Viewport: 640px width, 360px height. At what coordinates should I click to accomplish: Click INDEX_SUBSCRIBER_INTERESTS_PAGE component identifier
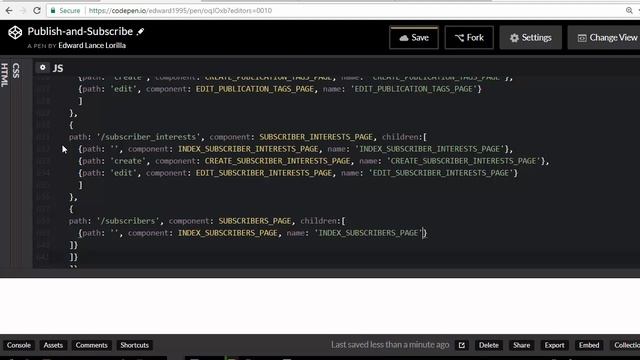[248, 149]
